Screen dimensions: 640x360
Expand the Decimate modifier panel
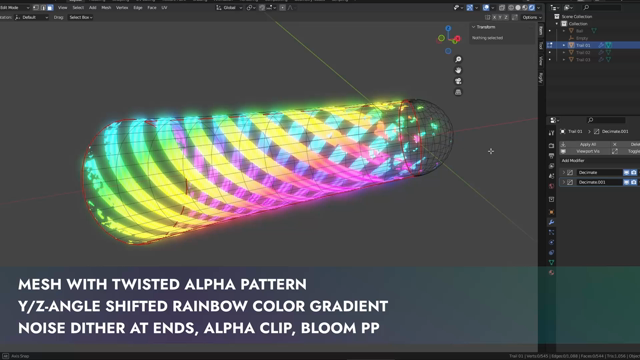tap(564, 173)
